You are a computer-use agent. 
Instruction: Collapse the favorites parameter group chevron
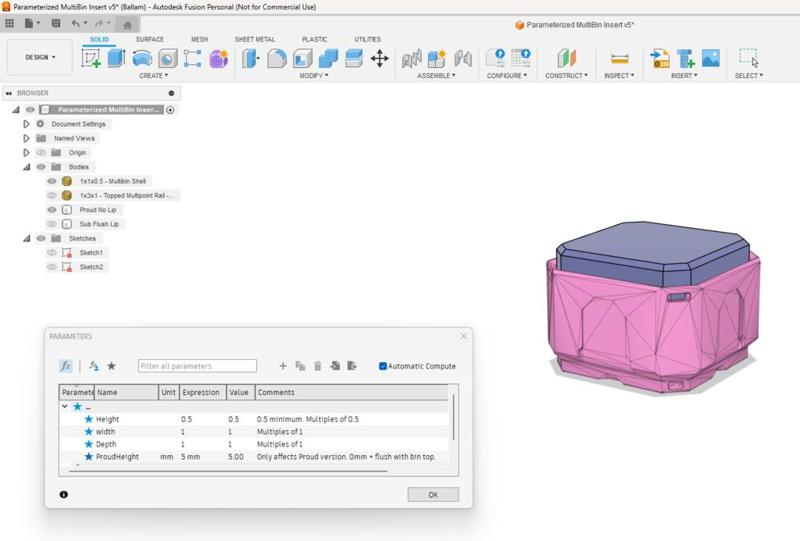pyautogui.click(x=65, y=407)
